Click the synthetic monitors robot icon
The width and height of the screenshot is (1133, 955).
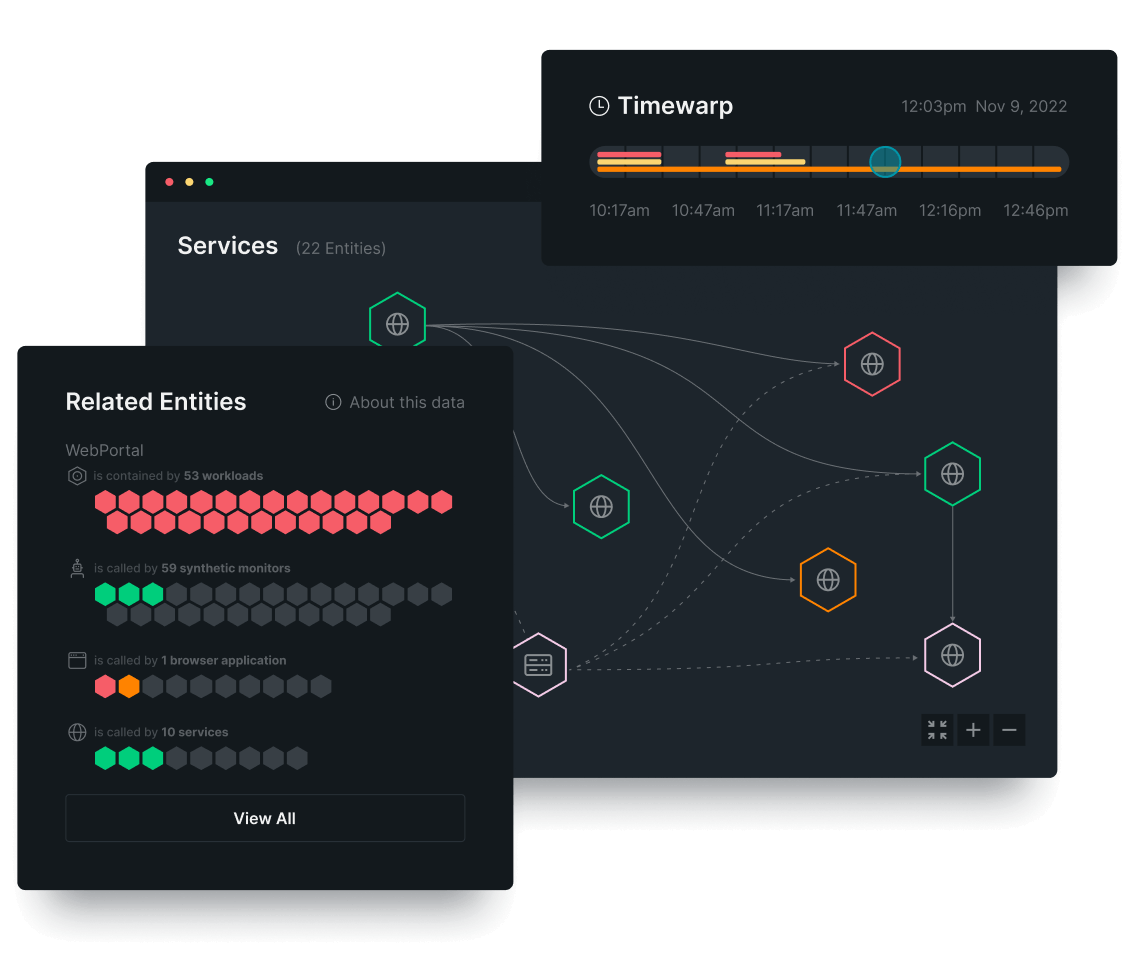77,568
